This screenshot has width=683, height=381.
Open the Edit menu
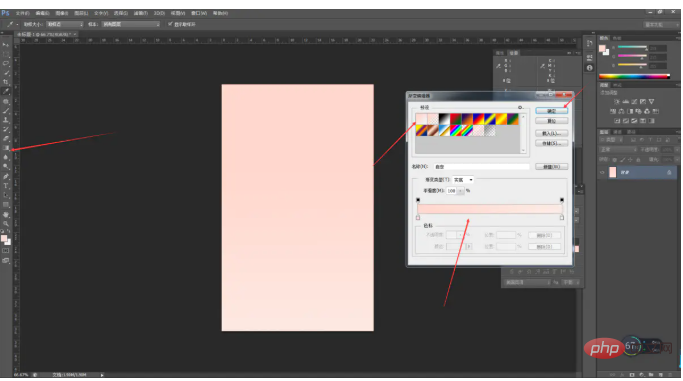[42, 13]
